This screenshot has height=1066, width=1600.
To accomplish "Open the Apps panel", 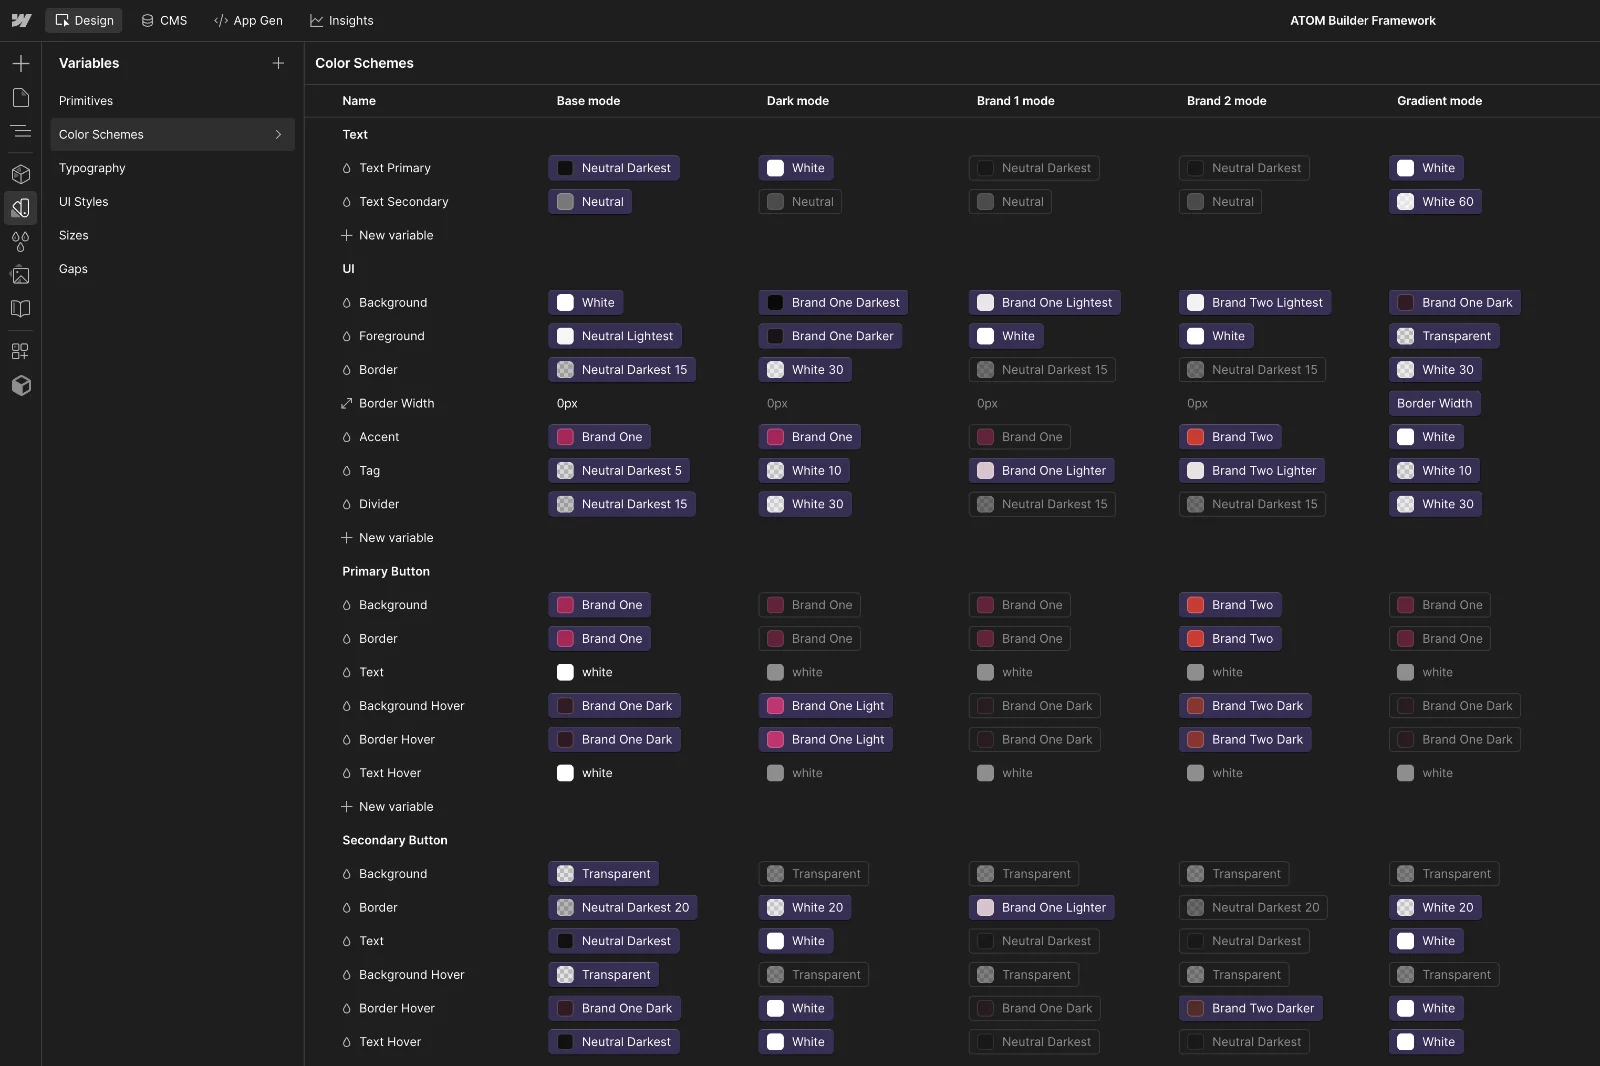I will click(x=22, y=351).
